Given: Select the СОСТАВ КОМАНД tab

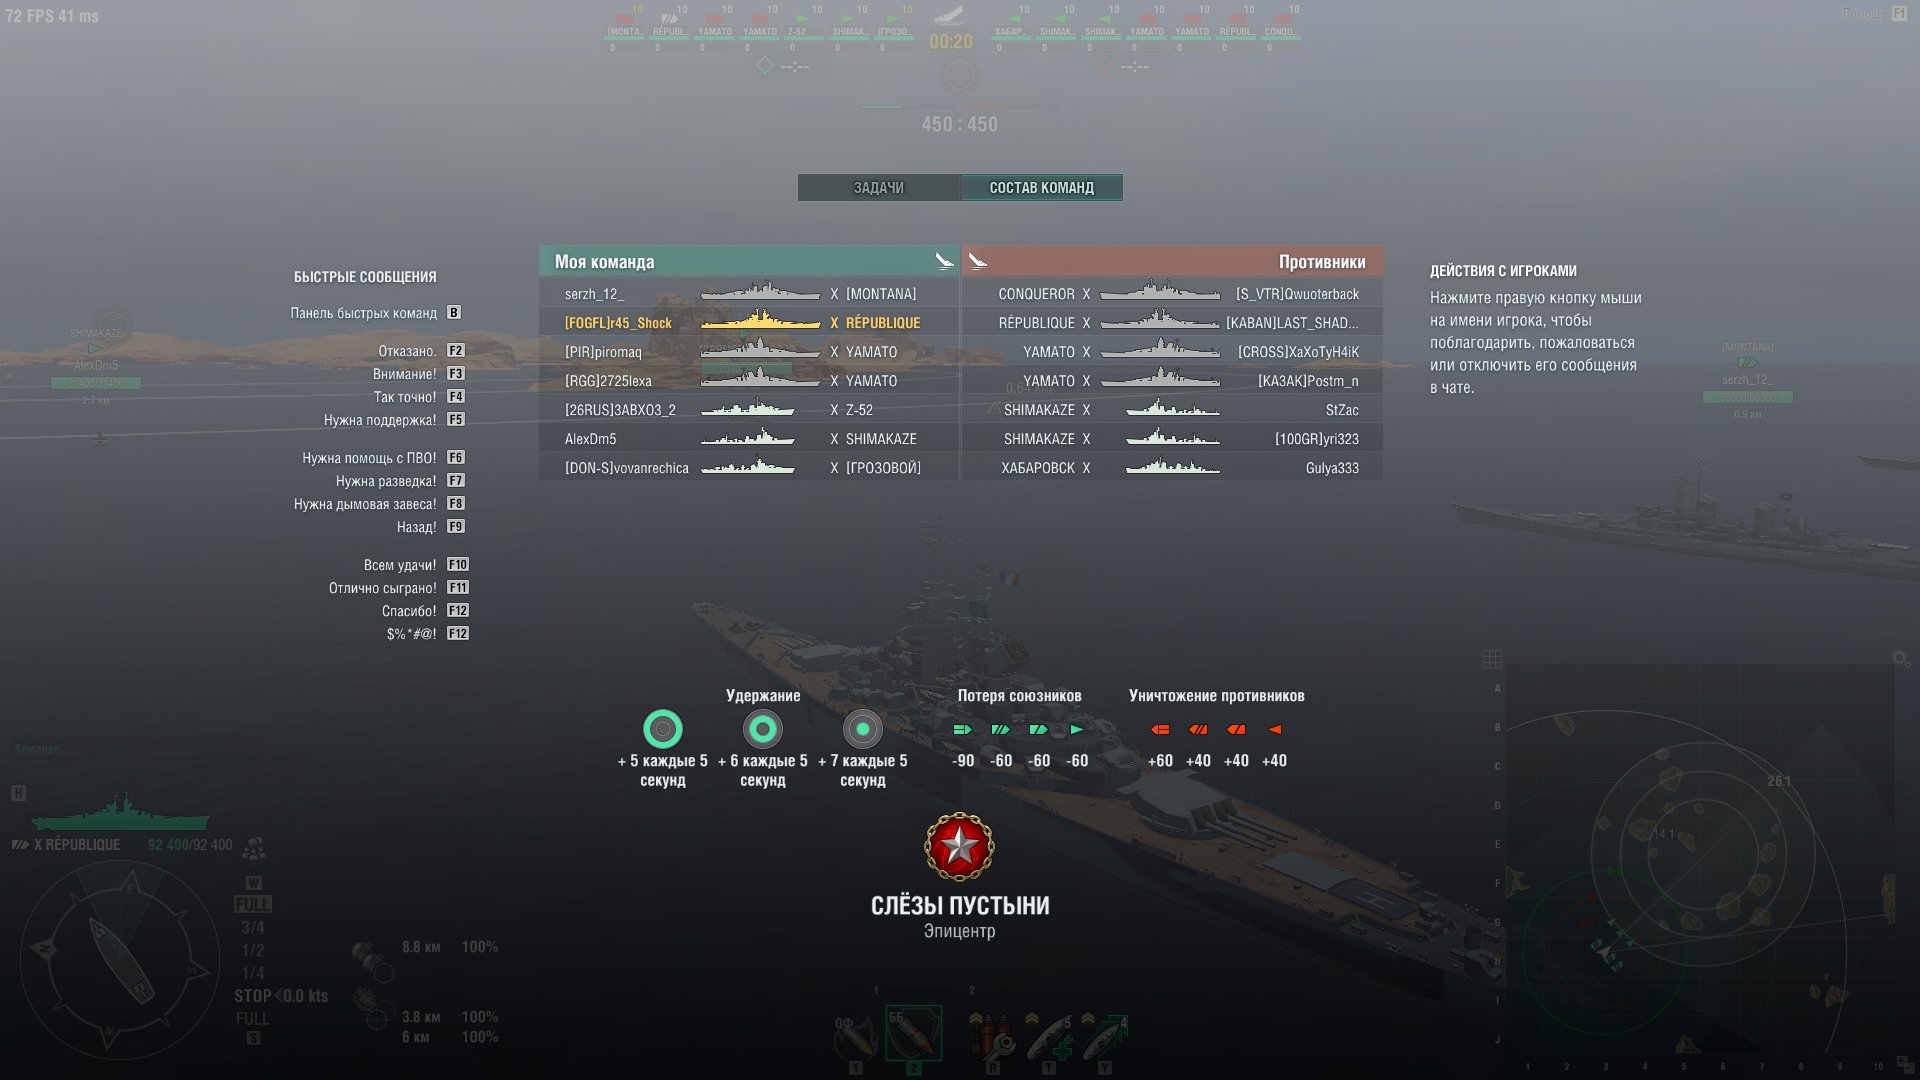Looking at the screenshot, I should (1042, 187).
